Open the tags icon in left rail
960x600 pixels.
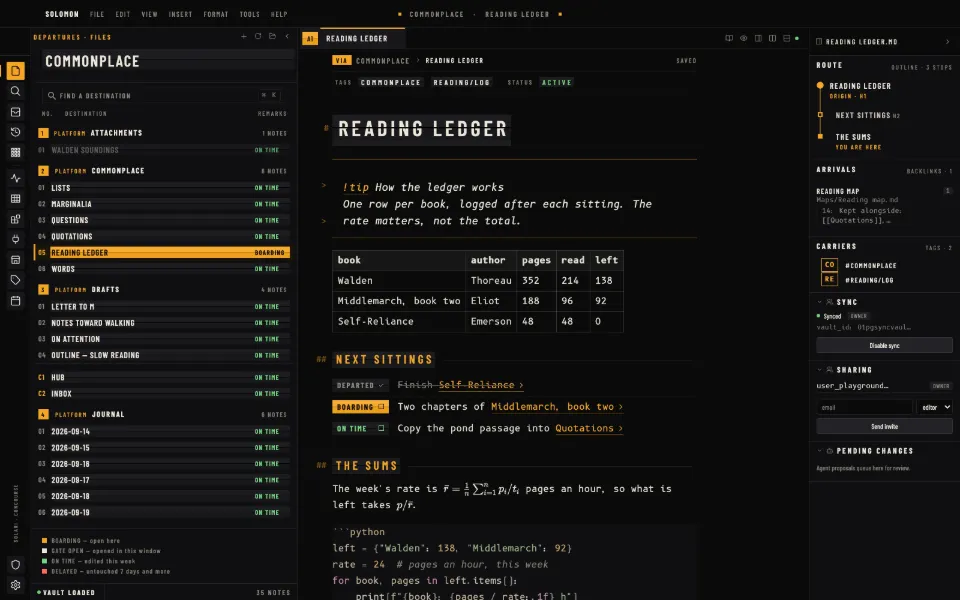coord(15,280)
